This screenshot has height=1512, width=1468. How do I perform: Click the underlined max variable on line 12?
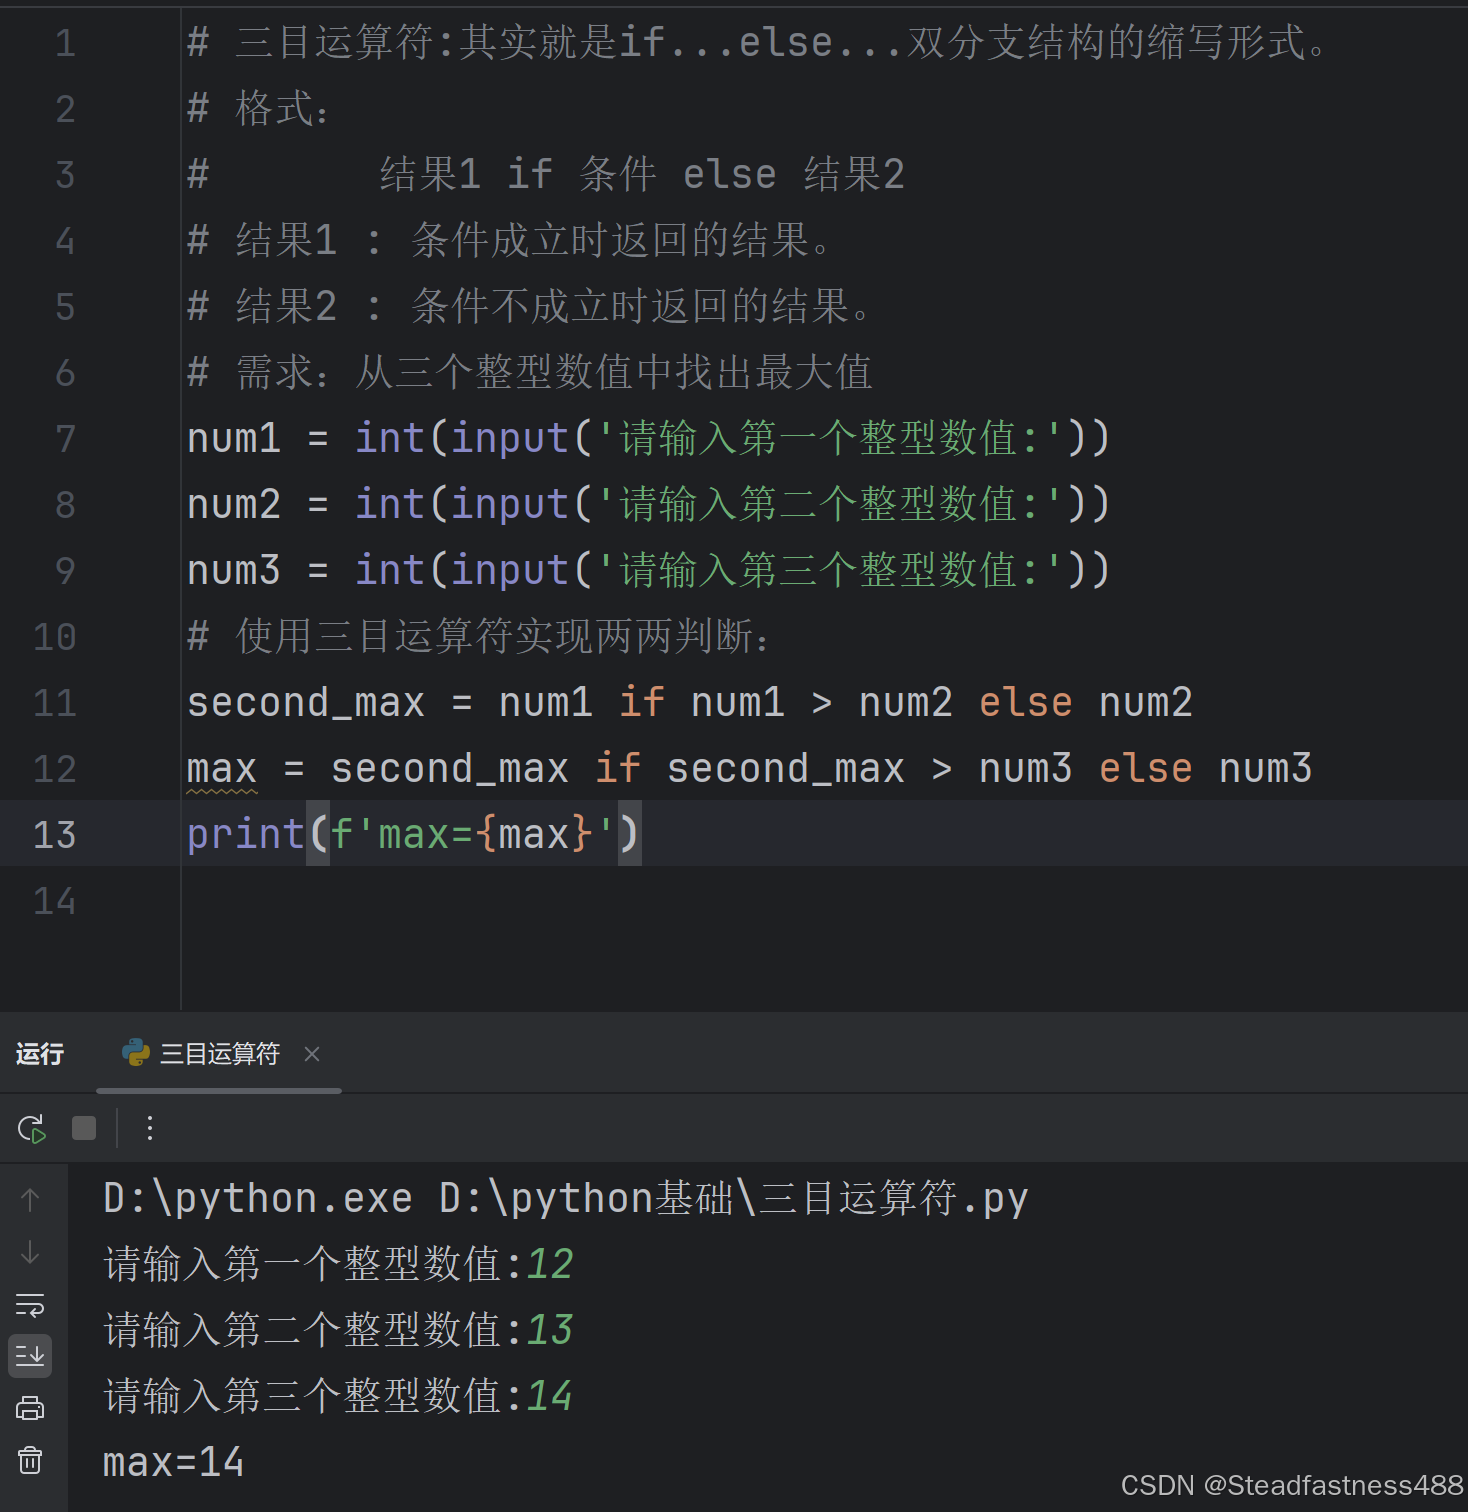(x=222, y=769)
